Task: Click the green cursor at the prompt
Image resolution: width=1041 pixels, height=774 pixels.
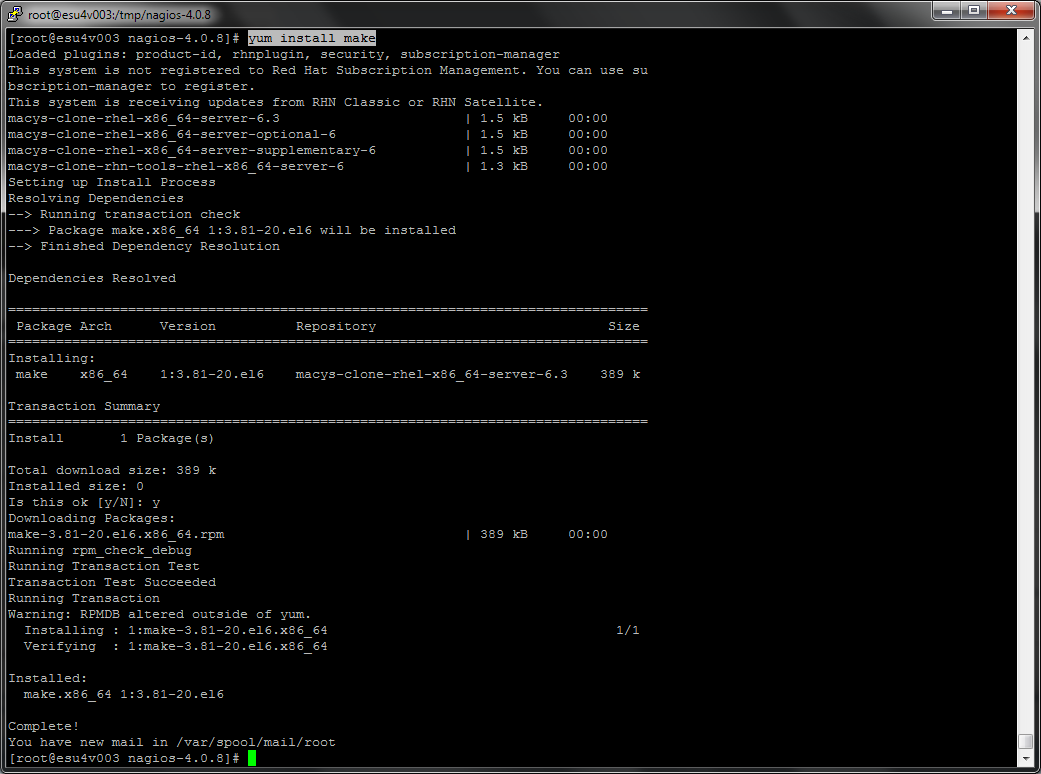Action: [252, 759]
